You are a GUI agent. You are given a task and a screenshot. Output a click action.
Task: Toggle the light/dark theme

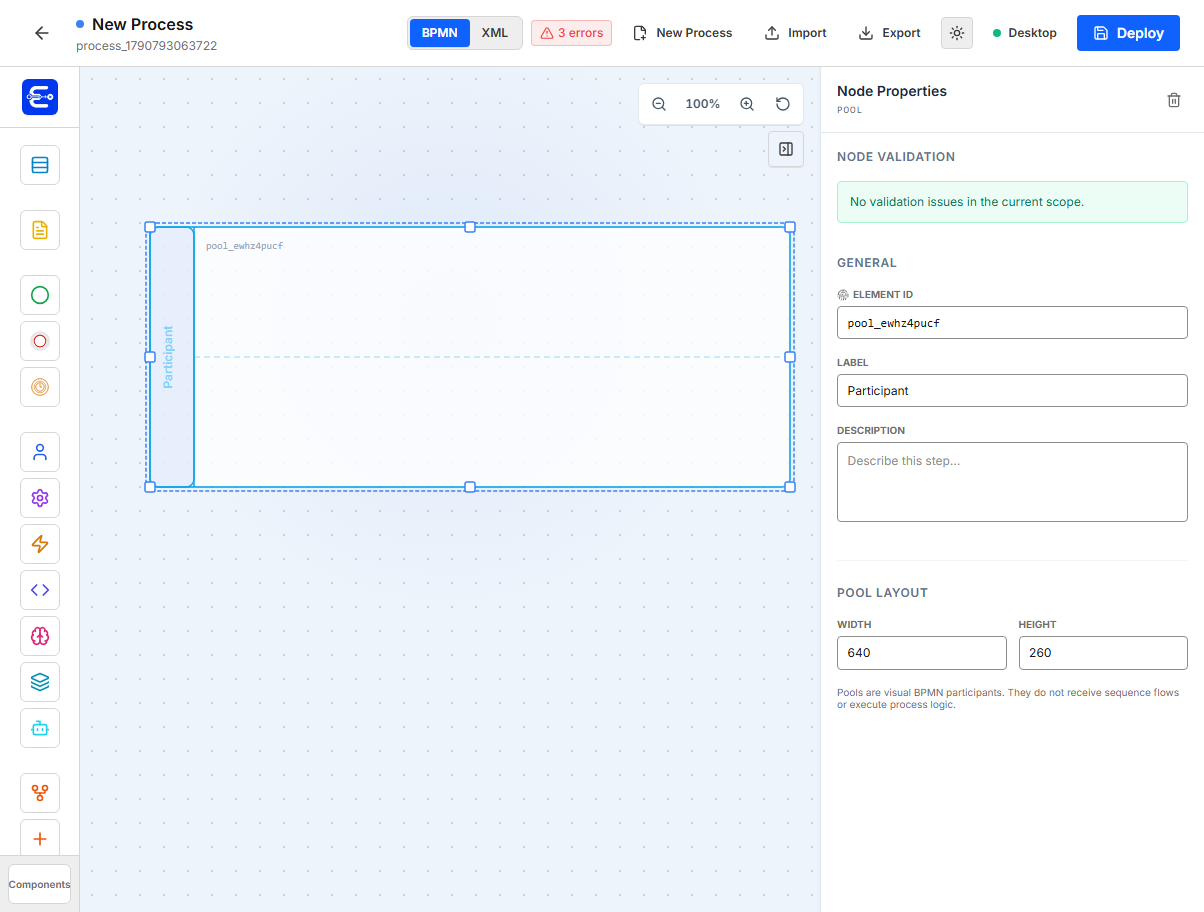click(957, 33)
